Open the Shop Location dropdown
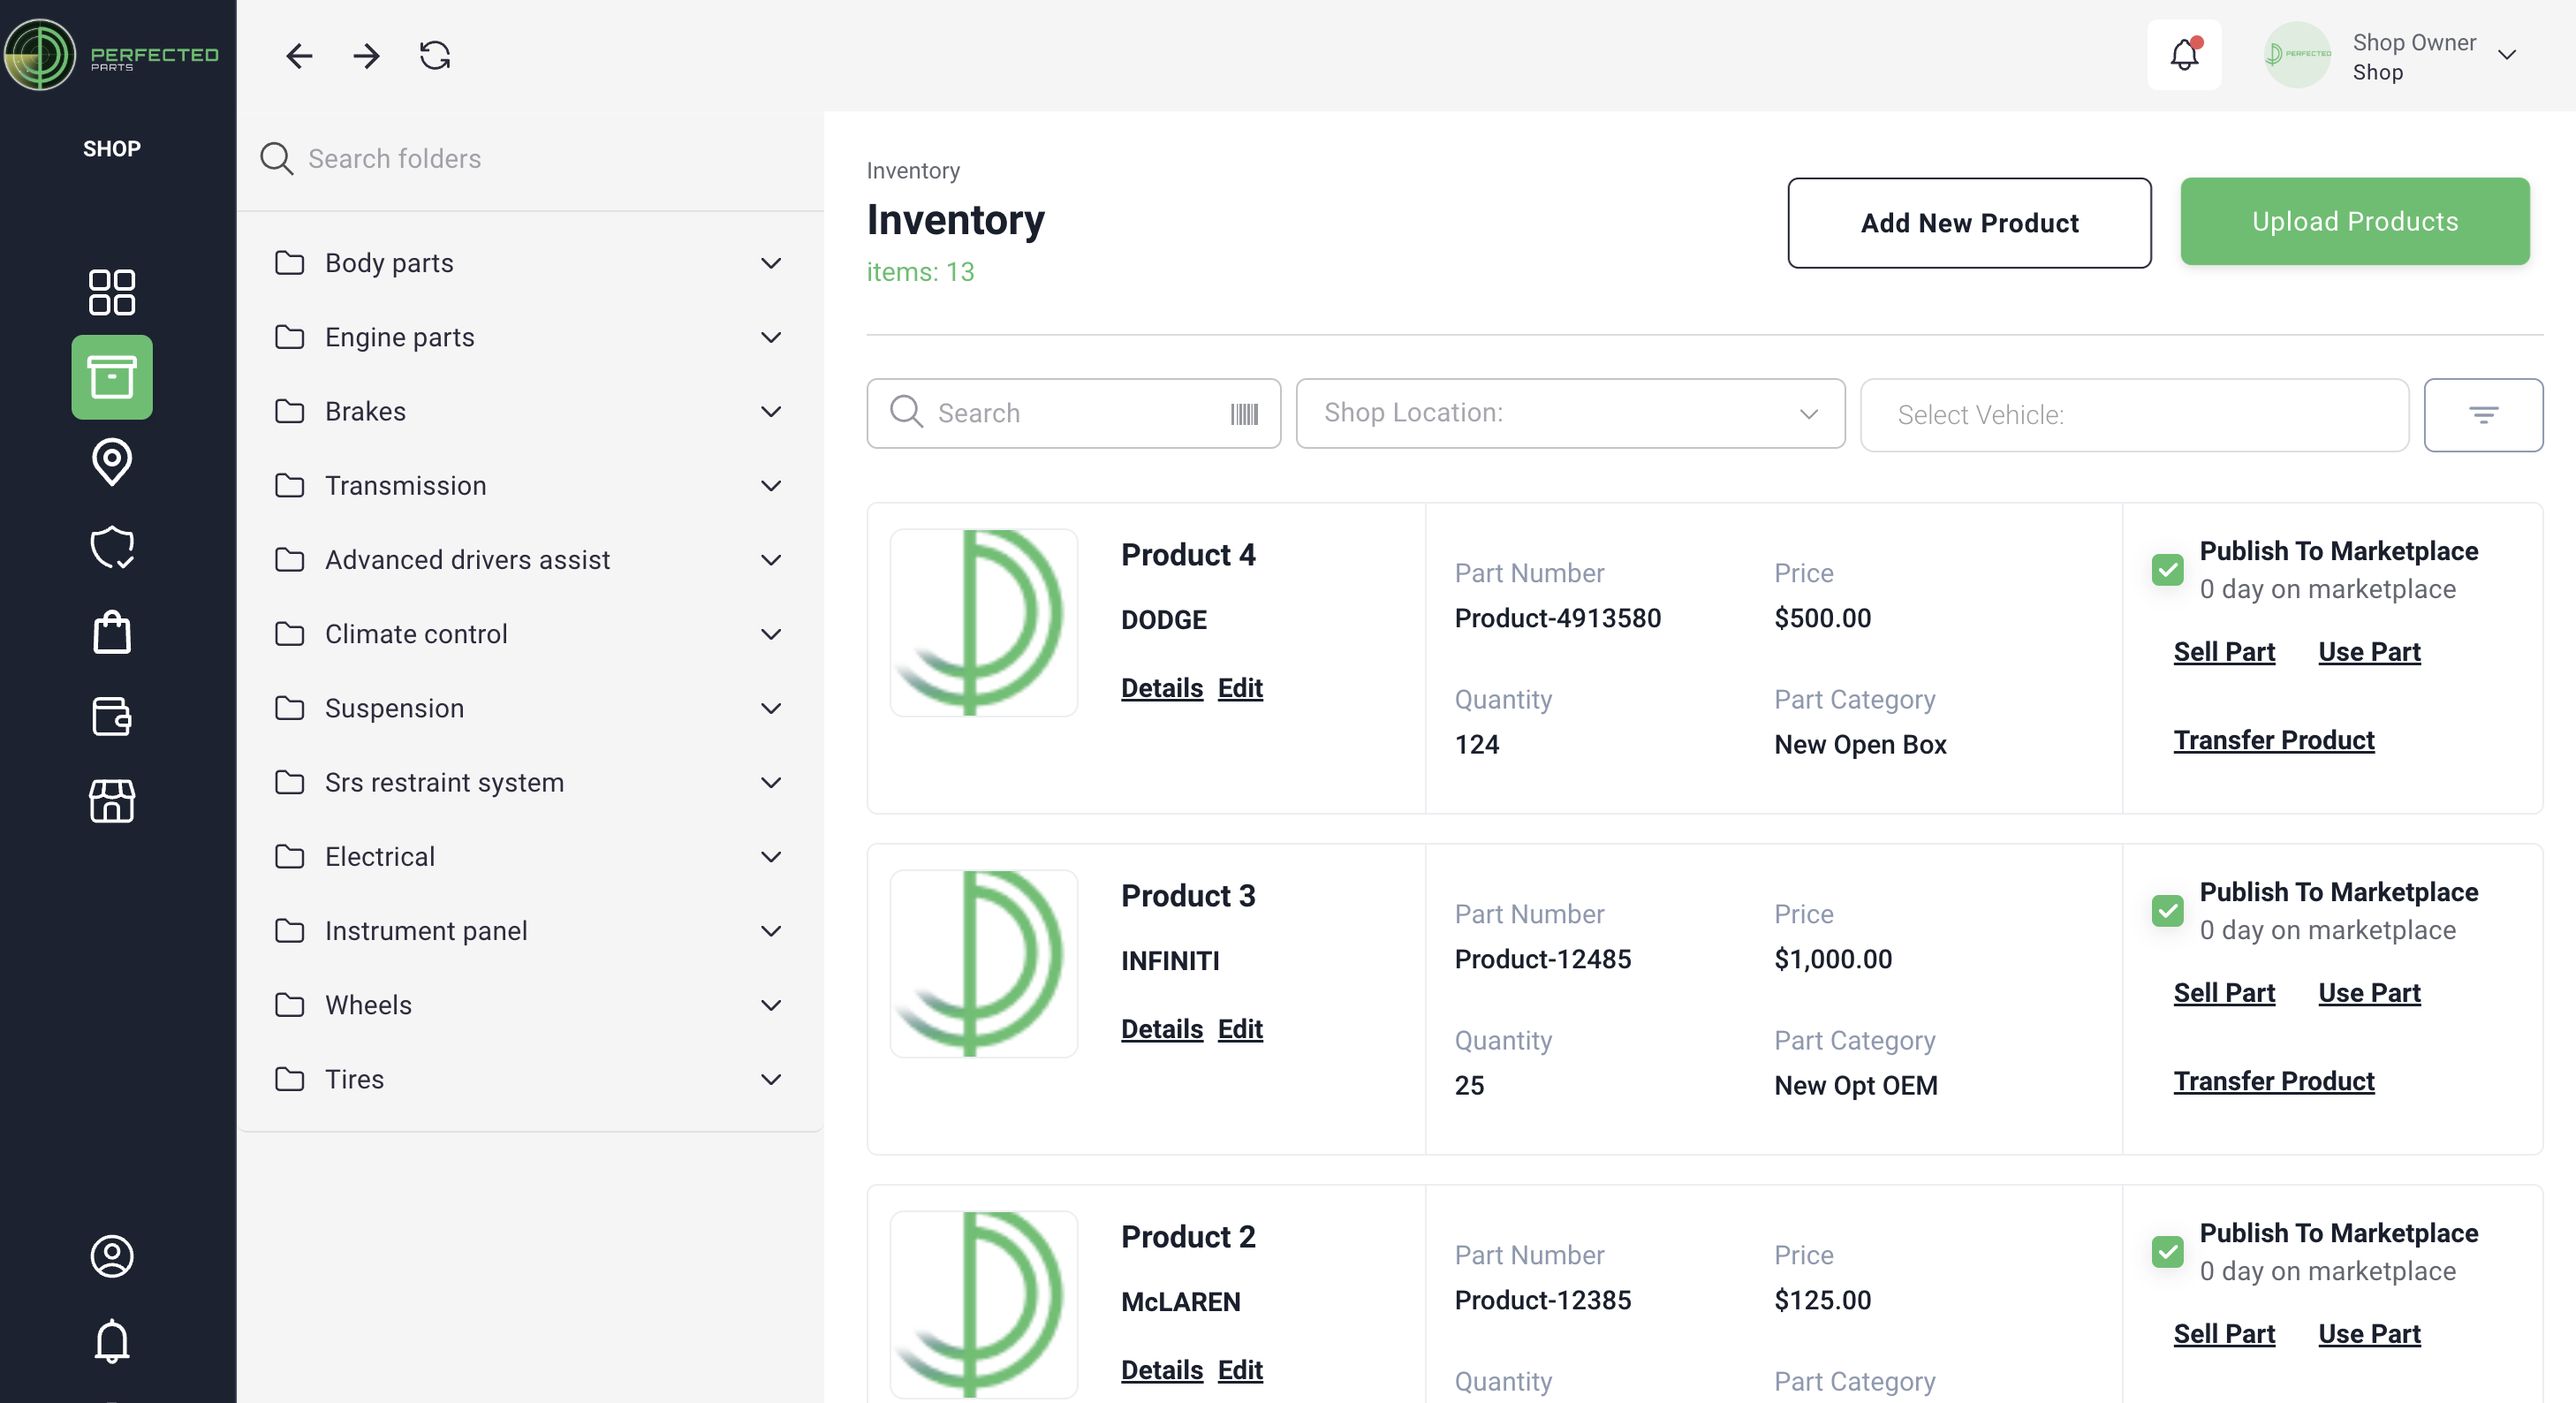This screenshot has height=1403, width=2576. coord(1570,413)
